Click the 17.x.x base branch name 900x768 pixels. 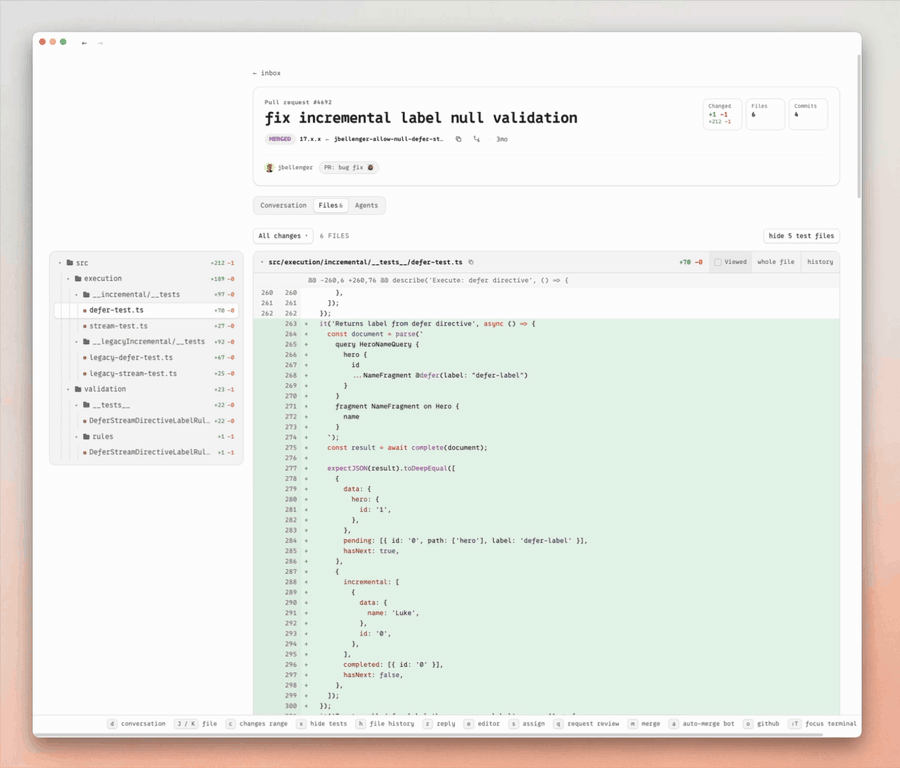(310, 139)
